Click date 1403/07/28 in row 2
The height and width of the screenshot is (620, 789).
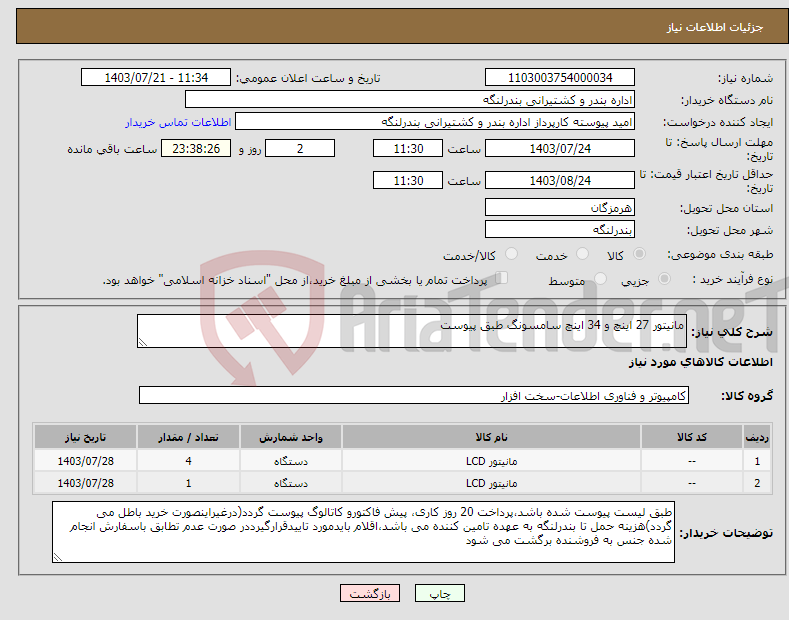point(86,483)
